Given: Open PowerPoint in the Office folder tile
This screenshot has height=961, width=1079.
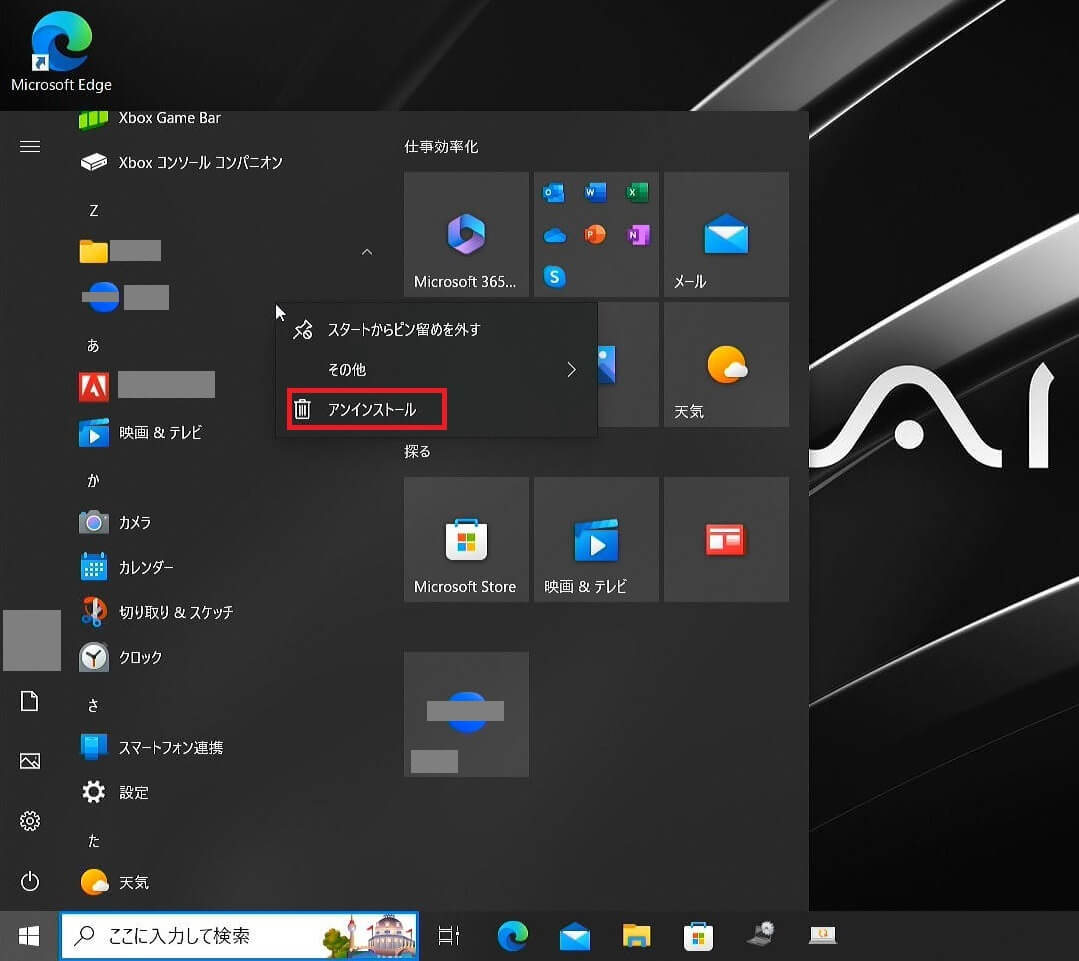Looking at the screenshot, I should click(x=595, y=235).
